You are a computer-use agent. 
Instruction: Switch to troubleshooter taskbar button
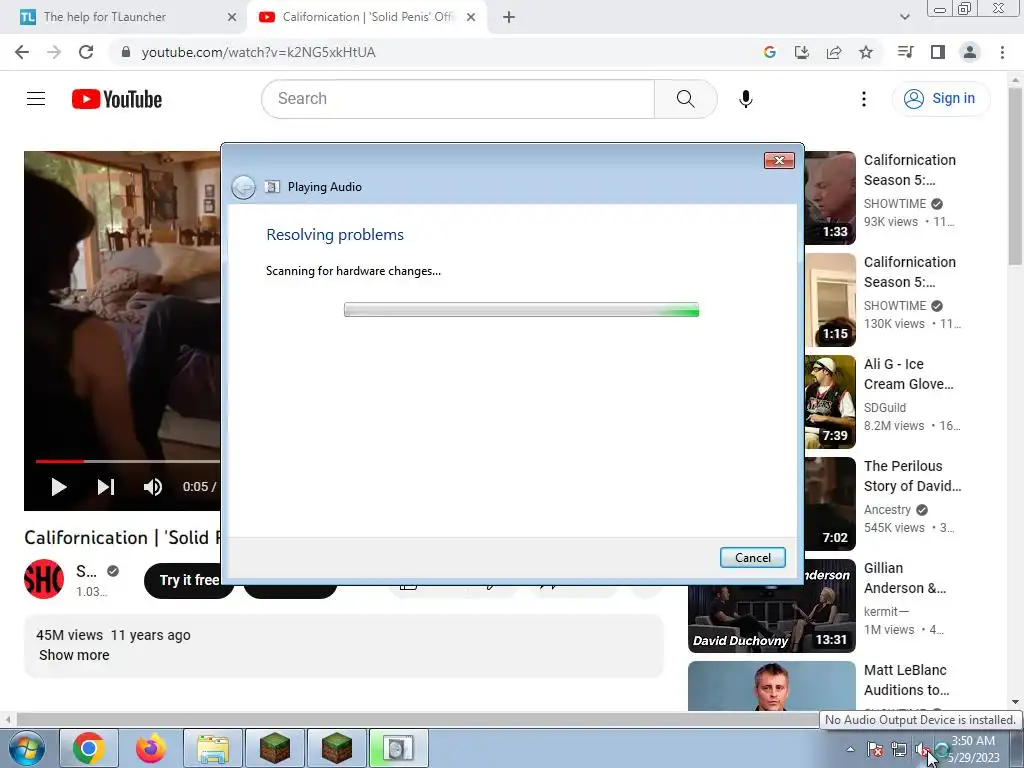pos(398,748)
